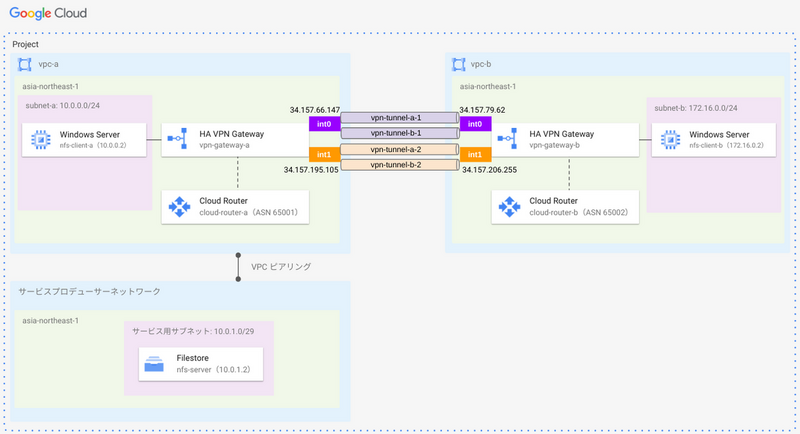Click the VPC ピアリング label

281,267
